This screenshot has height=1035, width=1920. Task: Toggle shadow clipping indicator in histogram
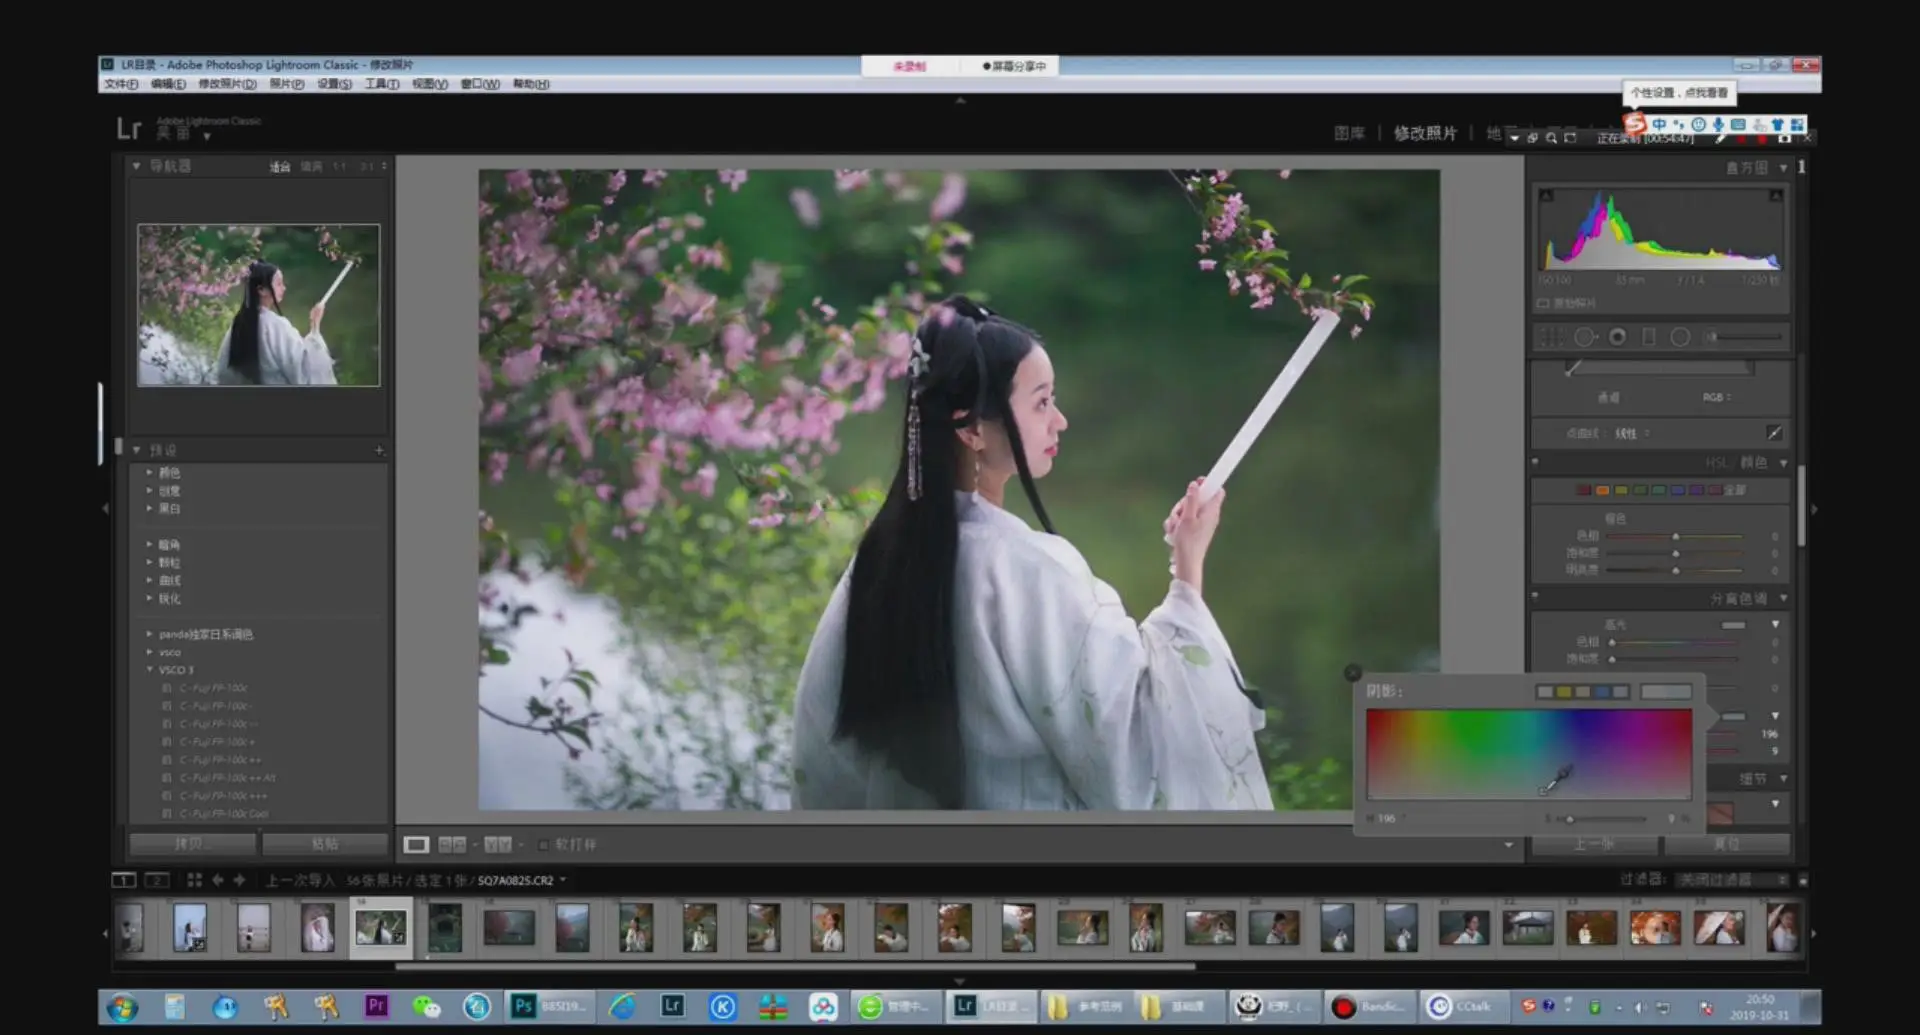point(1546,195)
